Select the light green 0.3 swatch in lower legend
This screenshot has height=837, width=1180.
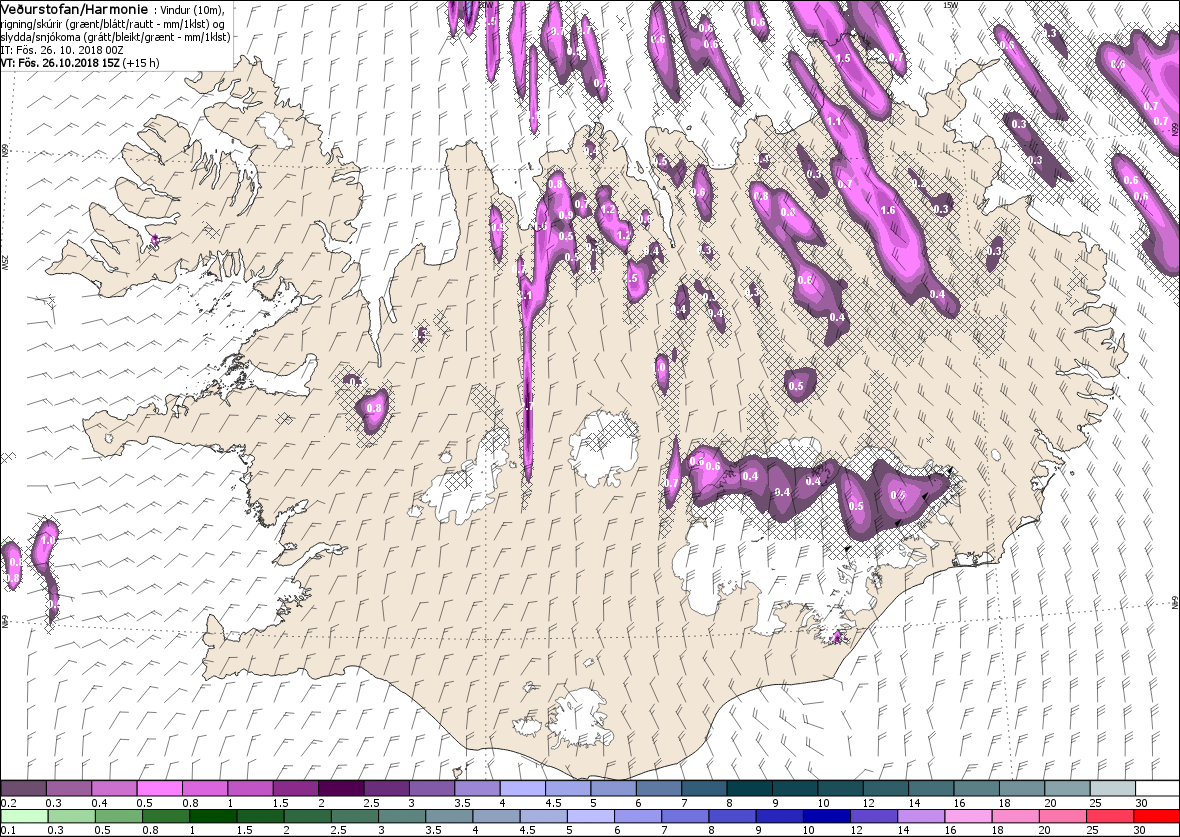click(x=71, y=817)
